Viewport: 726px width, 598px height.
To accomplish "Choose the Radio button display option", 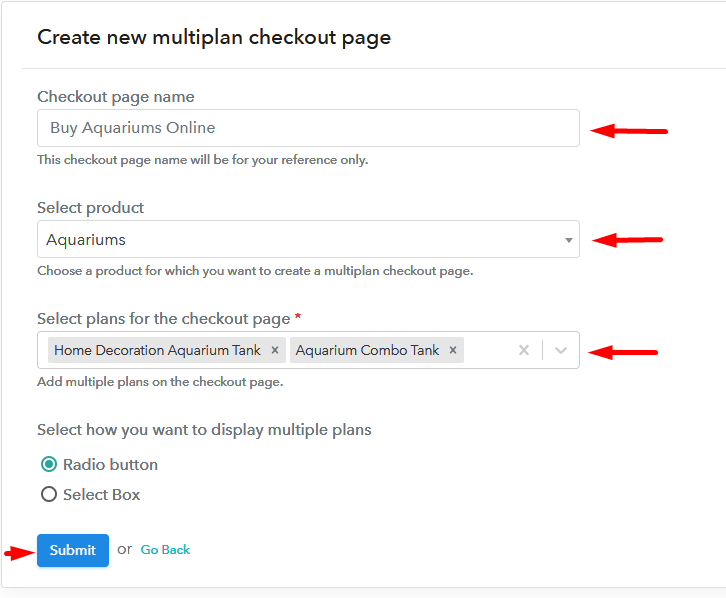I will pos(49,464).
